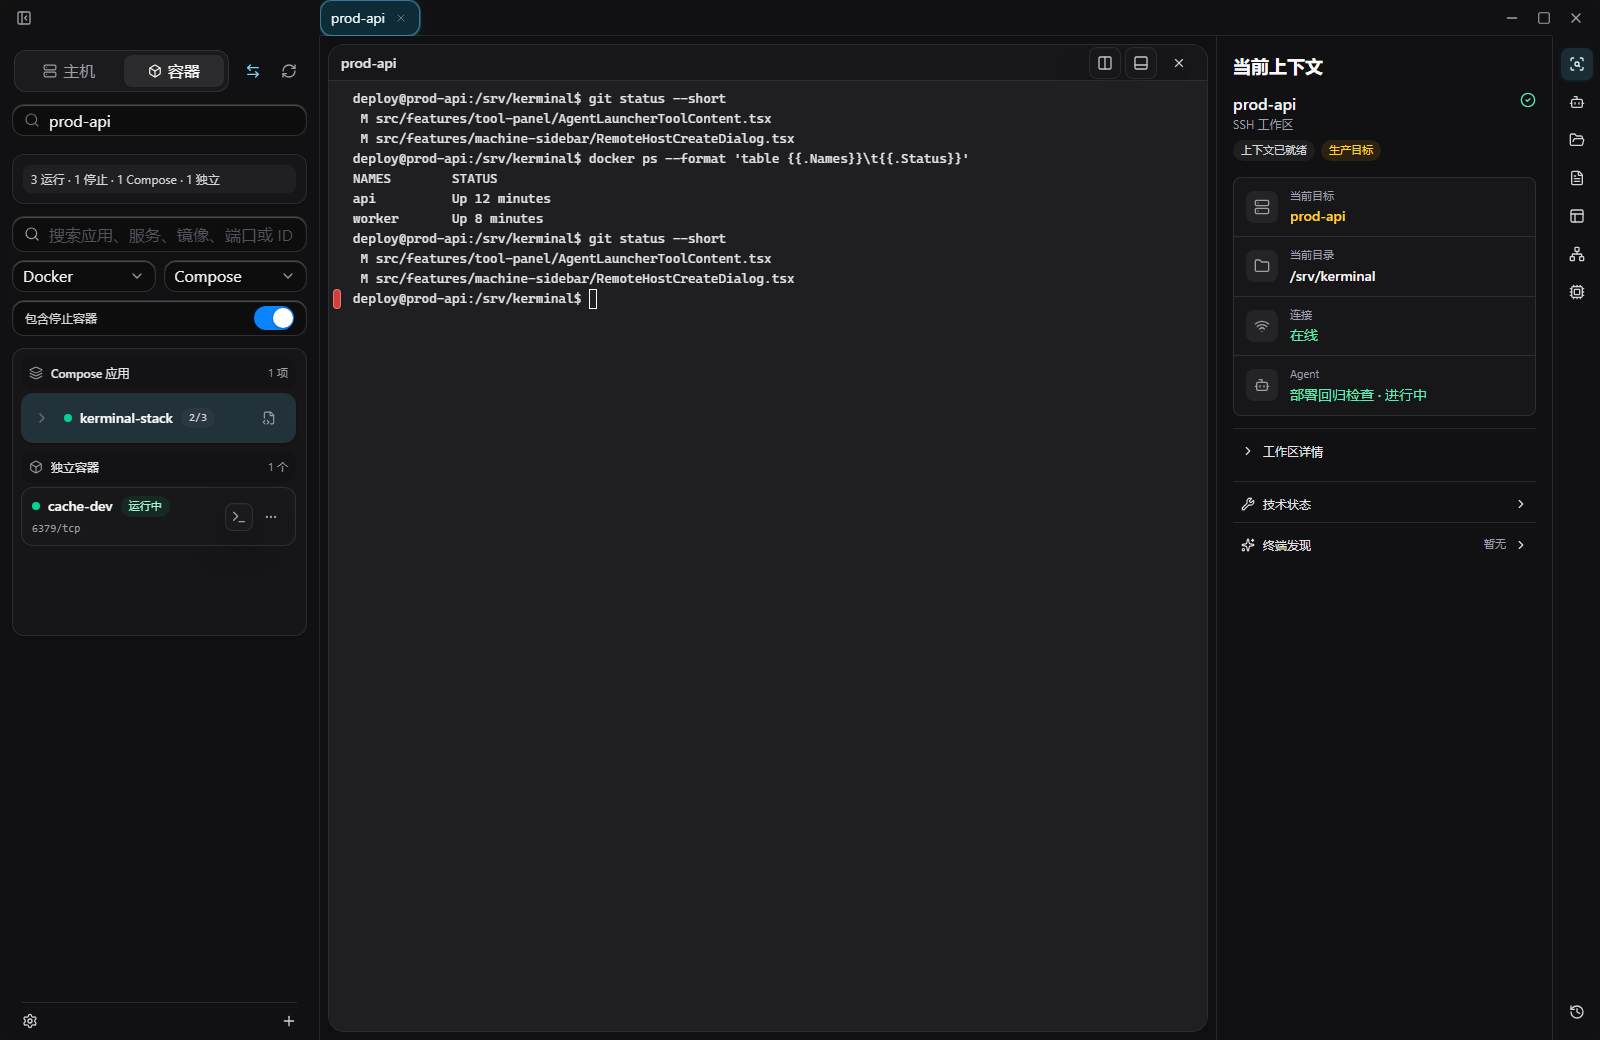Click the 生产目标 badge
Image resolution: width=1600 pixels, height=1040 pixels.
click(1351, 150)
